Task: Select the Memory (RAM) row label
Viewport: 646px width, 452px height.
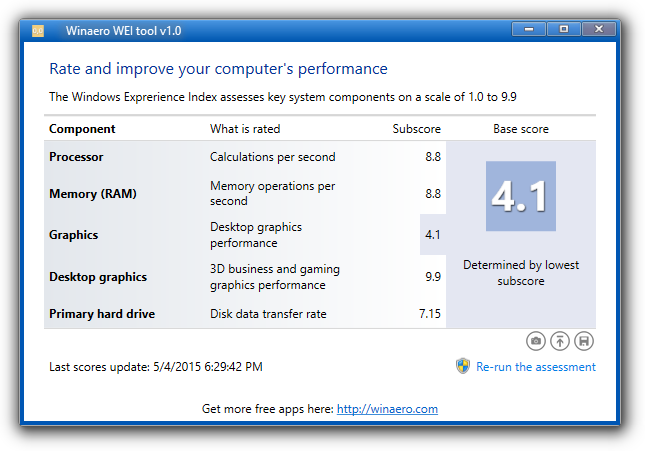Action: click(x=93, y=194)
